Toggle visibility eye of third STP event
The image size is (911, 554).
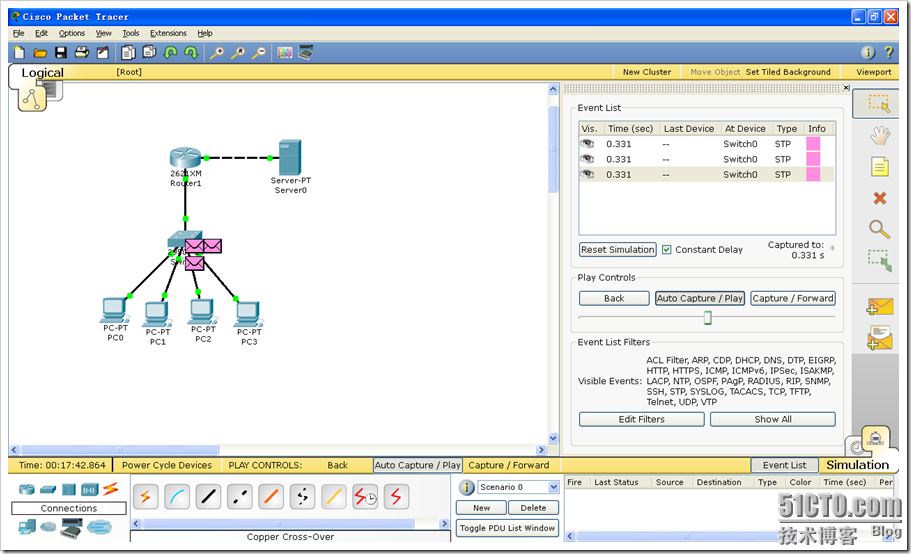pyautogui.click(x=587, y=174)
